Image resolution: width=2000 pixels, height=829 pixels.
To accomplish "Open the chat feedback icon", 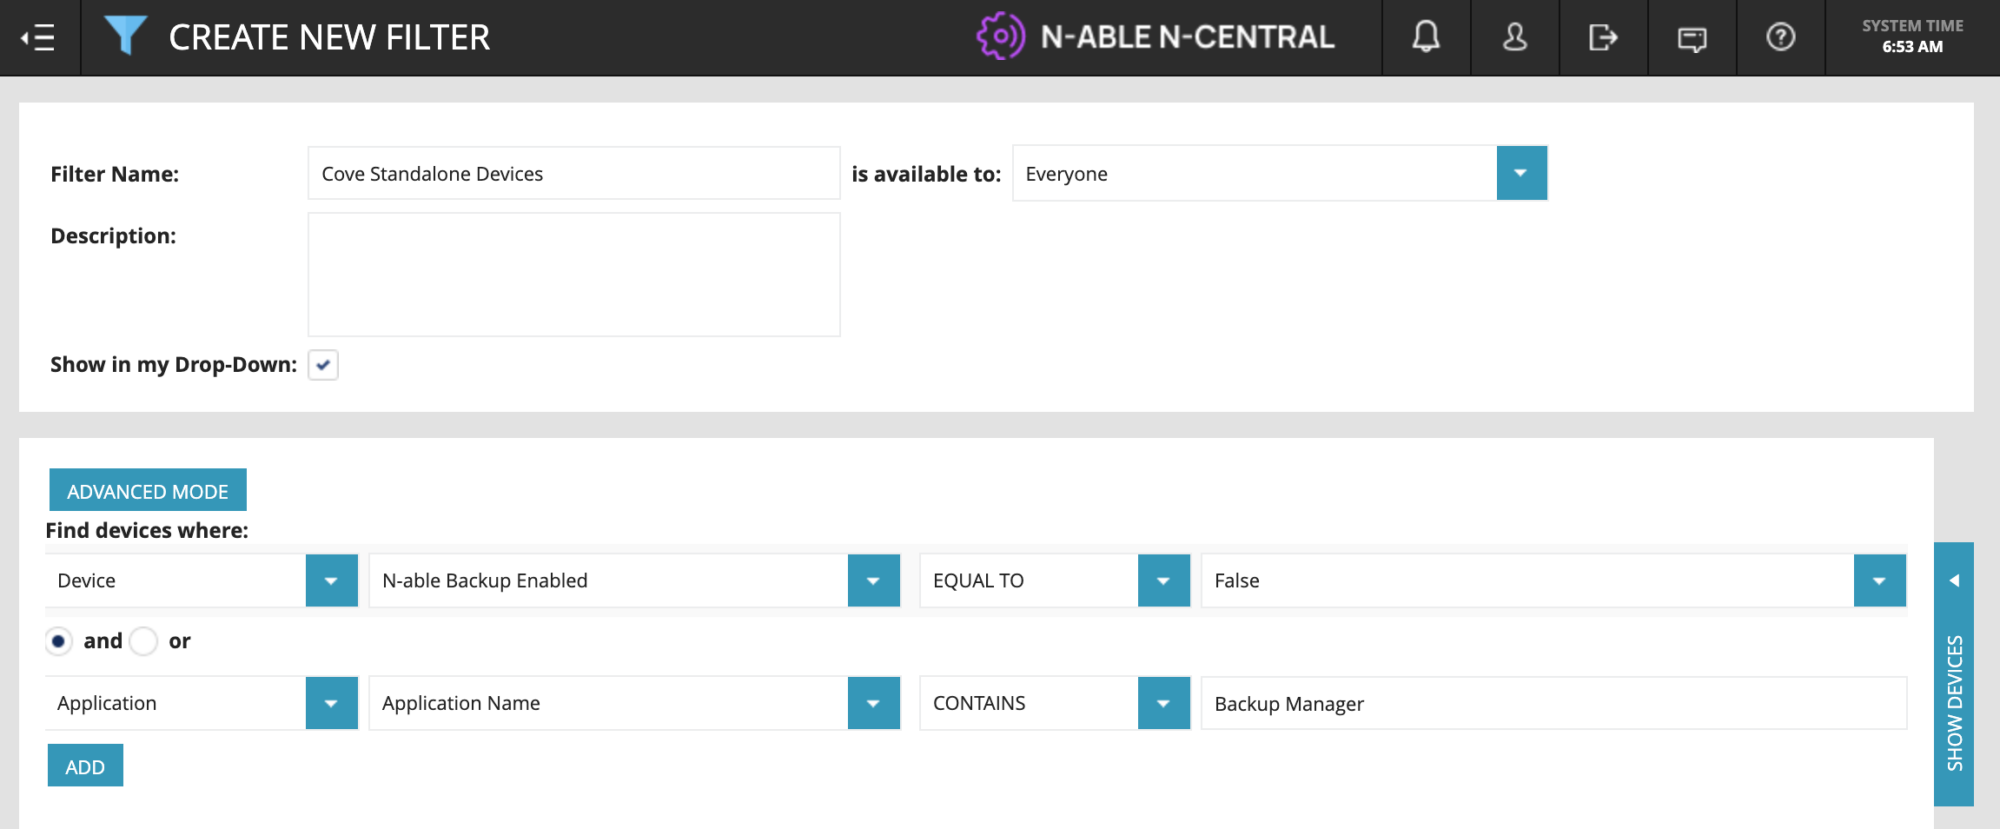I will 1691,38.
